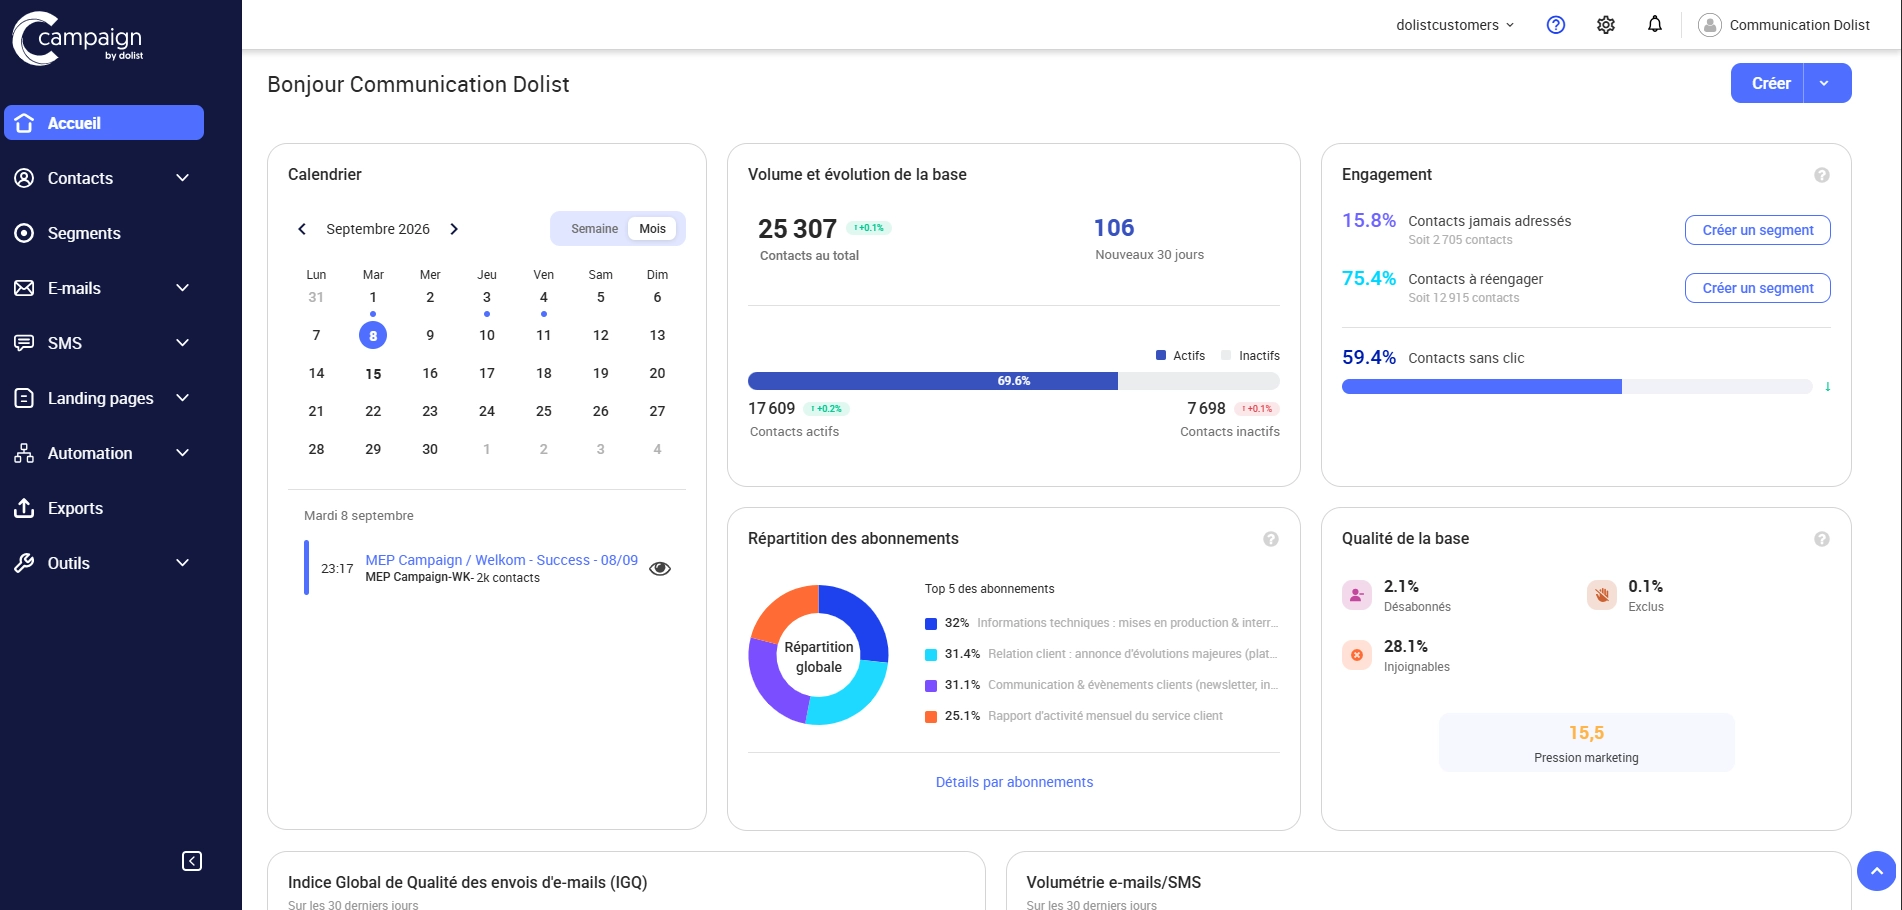
Task: Open Qualité de la base help icon
Action: tap(1822, 539)
